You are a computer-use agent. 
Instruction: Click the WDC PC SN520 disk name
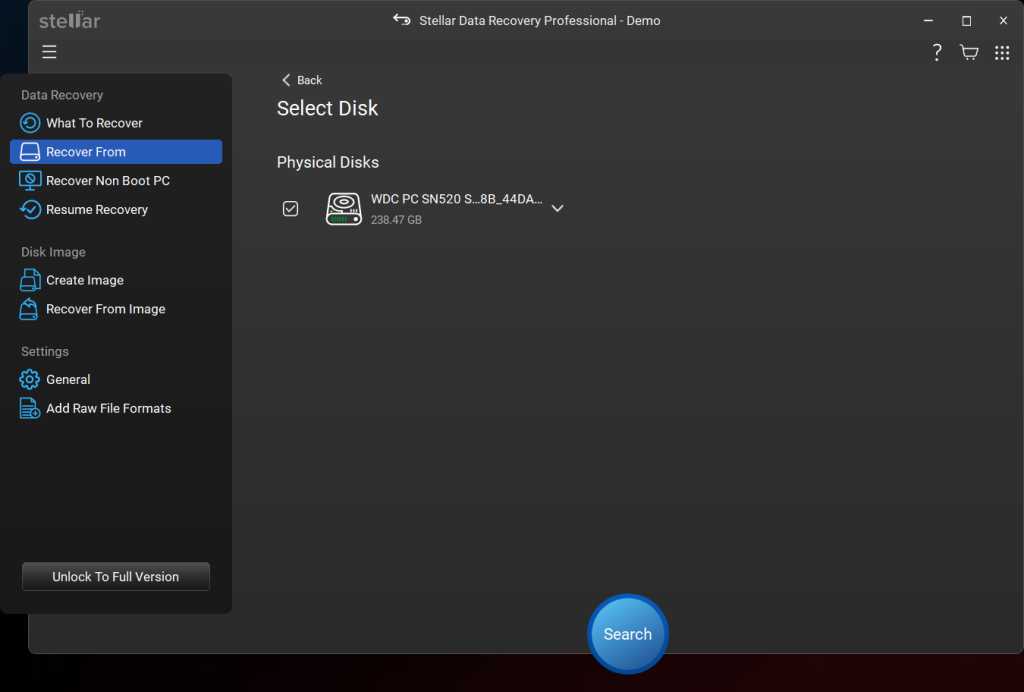456,199
